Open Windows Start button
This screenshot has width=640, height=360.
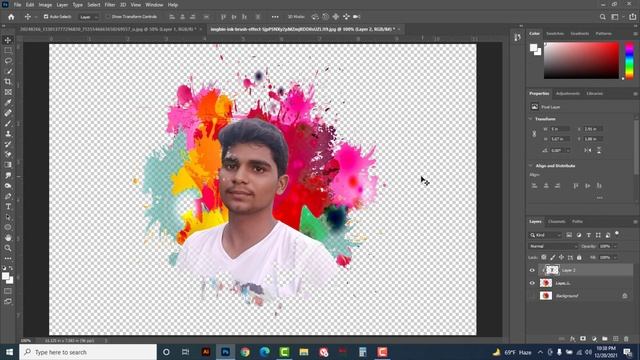point(9,352)
